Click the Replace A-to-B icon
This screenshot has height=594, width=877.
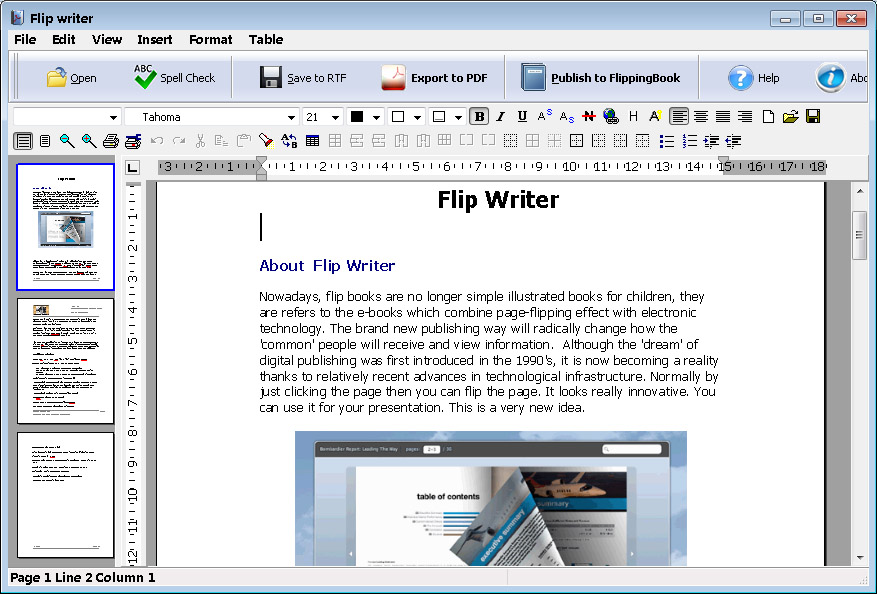point(289,141)
